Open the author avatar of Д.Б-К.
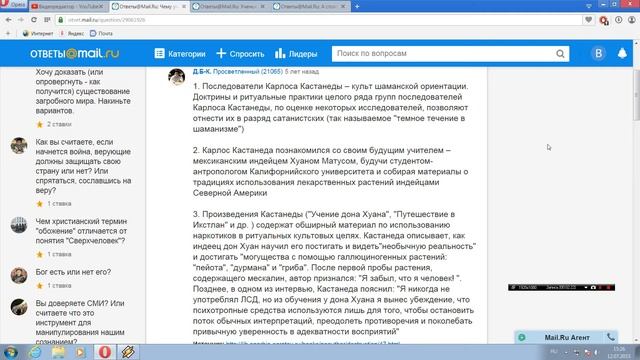Image resolution: width=640 pixels, height=360 pixels. pos(177,77)
